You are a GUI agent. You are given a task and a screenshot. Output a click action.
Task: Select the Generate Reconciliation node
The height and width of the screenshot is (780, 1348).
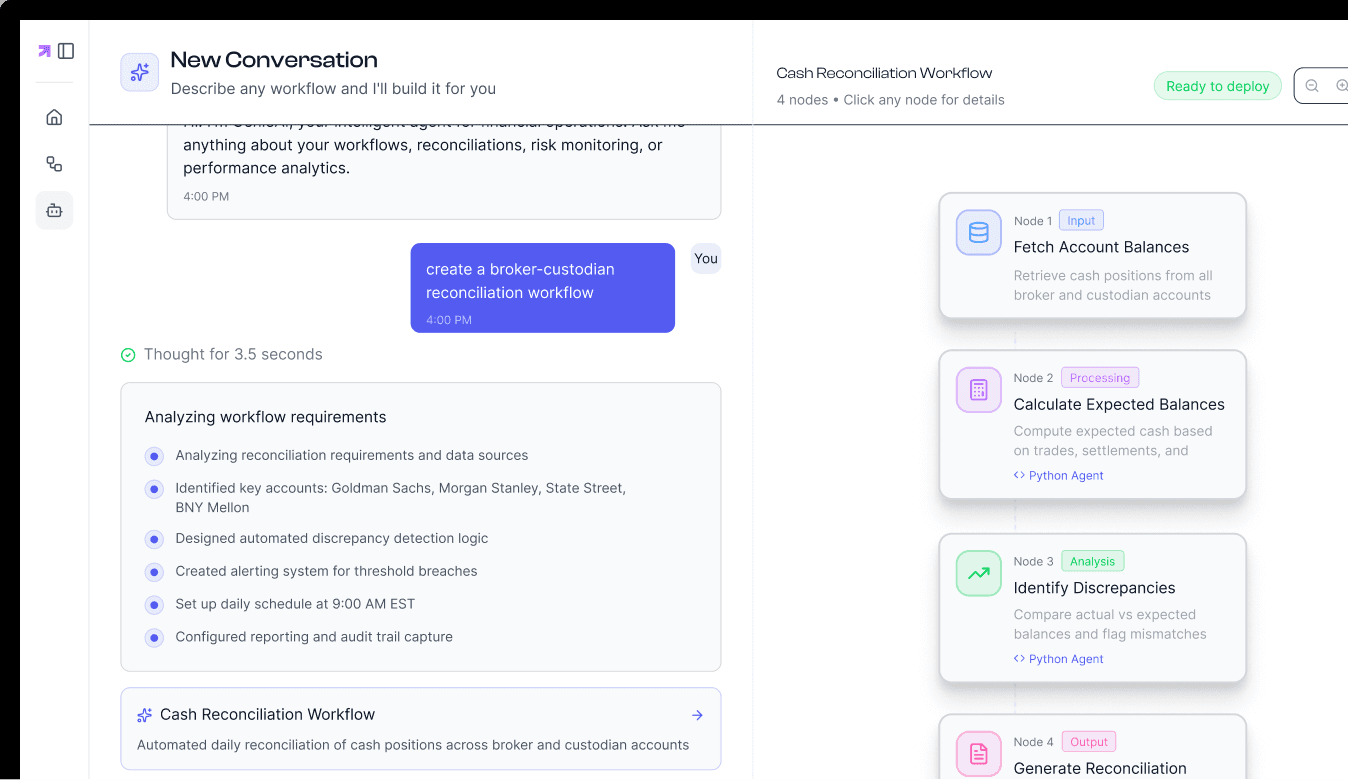pyautogui.click(x=1093, y=747)
